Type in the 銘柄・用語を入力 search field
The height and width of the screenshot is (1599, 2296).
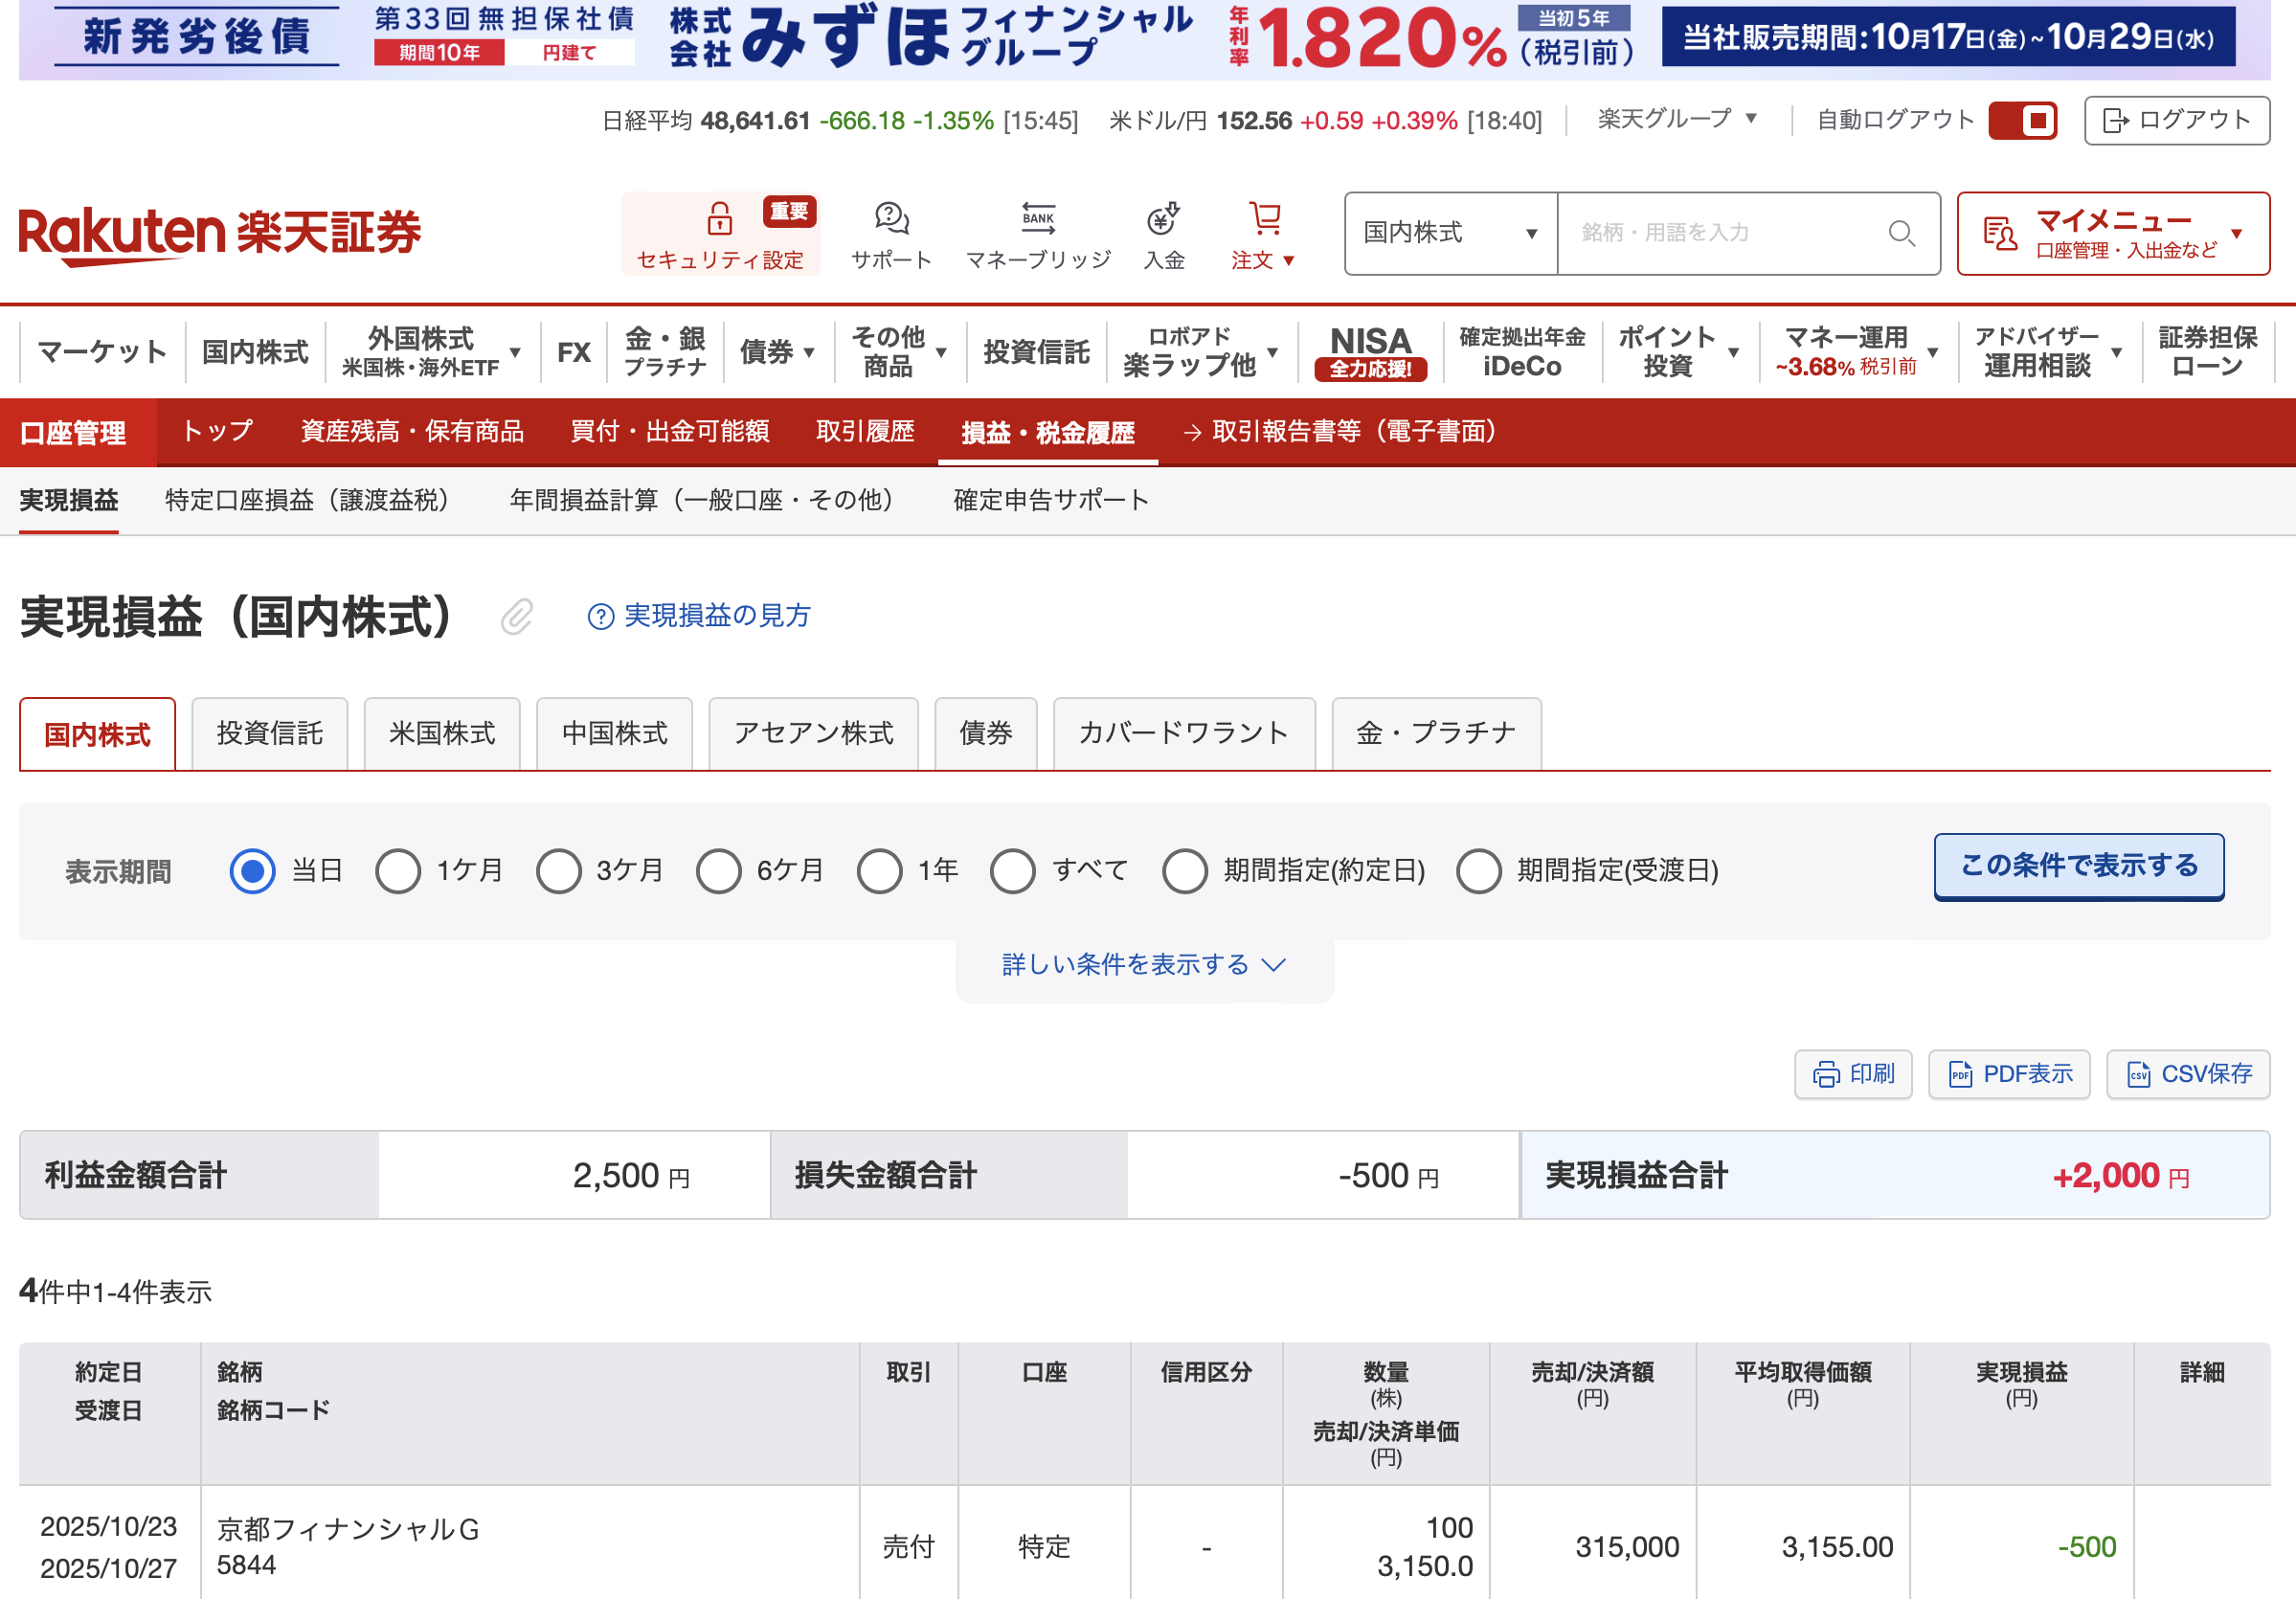[1720, 233]
